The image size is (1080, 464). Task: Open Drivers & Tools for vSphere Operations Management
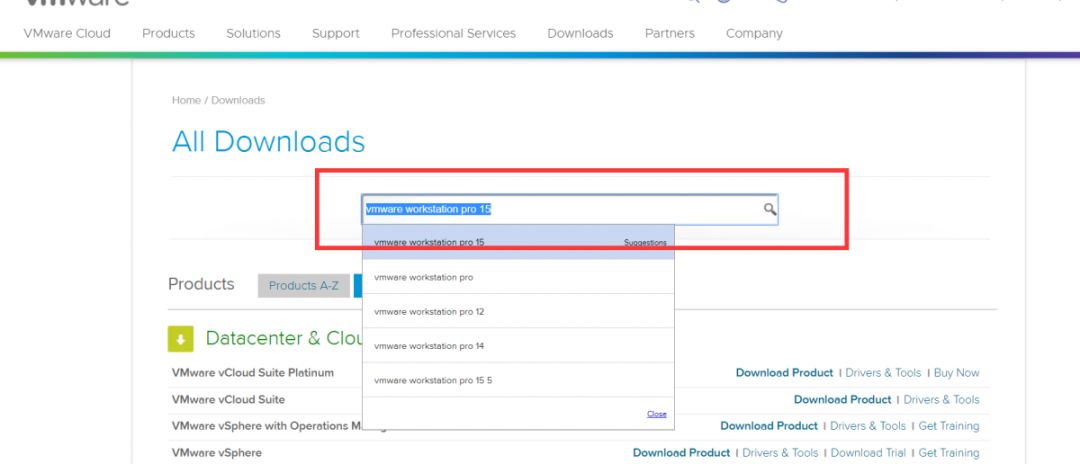pyautogui.click(x=868, y=426)
